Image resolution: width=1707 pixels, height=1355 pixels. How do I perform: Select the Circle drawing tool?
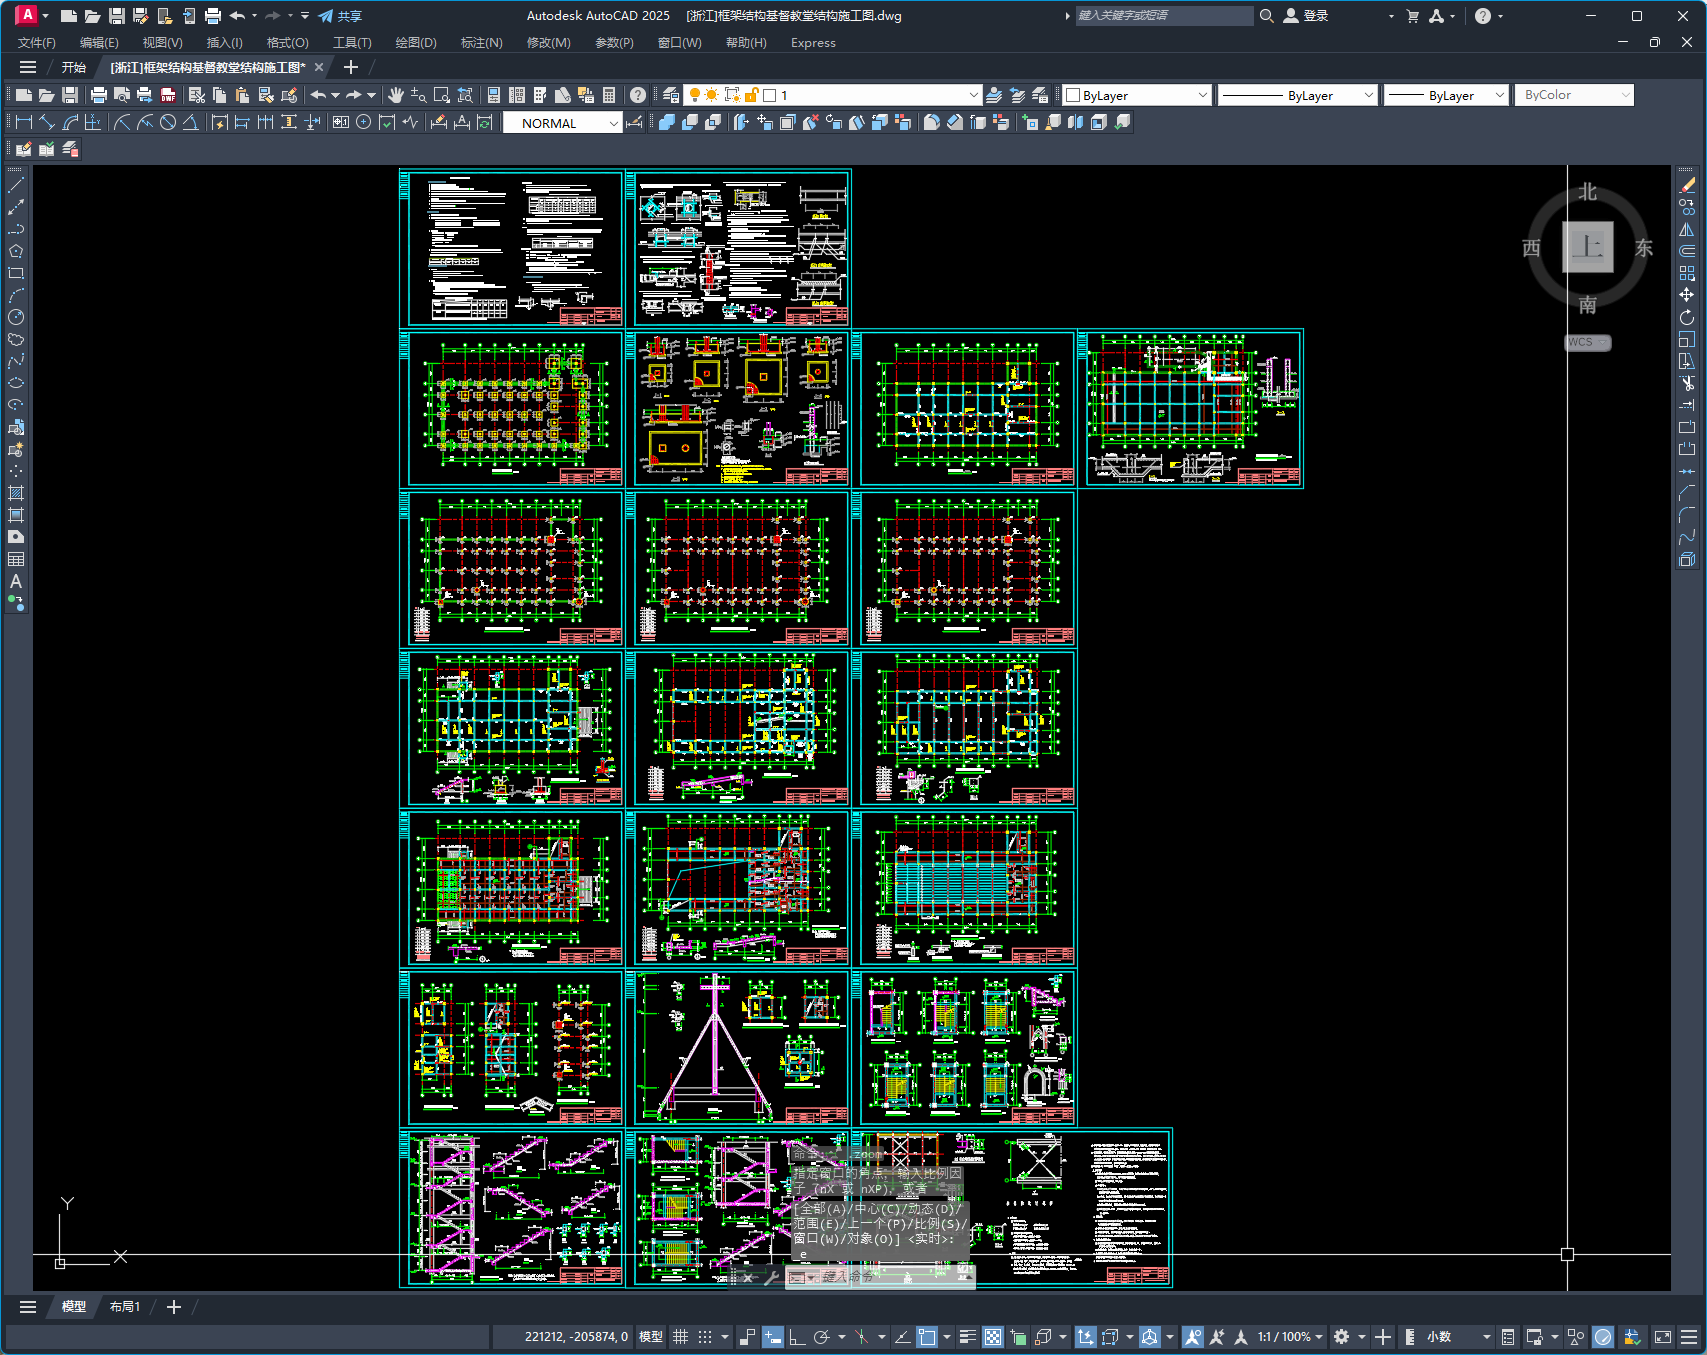(16, 317)
